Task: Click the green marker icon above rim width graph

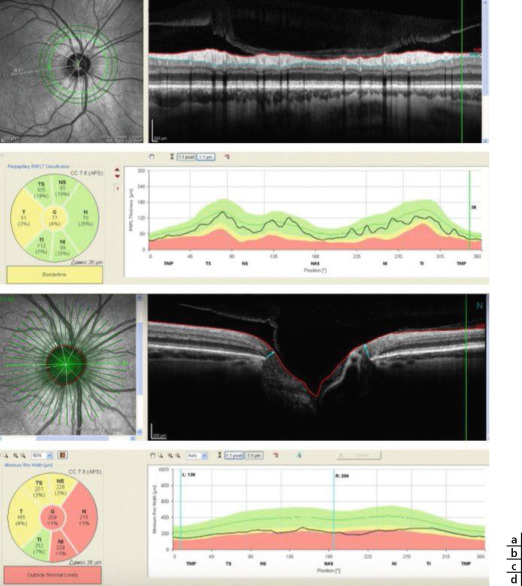Action: point(299,455)
